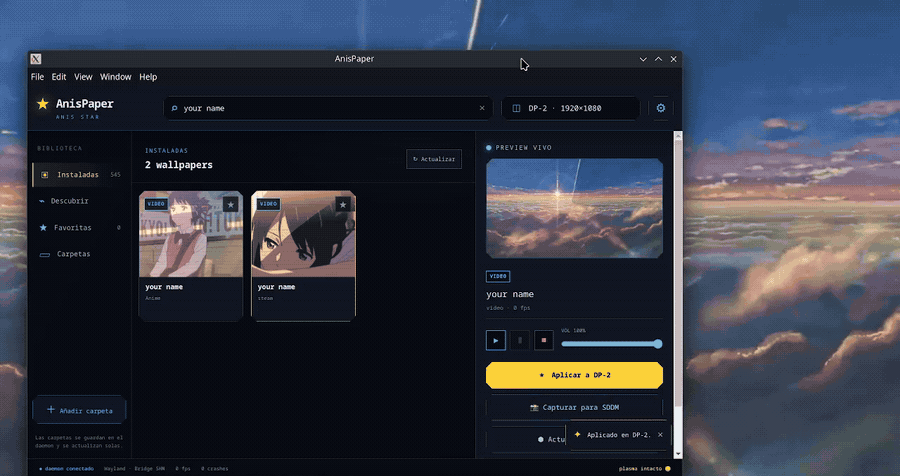Apply wallpaper with 'Aplicar a DP-2'
900x476 pixels.
click(x=575, y=375)
